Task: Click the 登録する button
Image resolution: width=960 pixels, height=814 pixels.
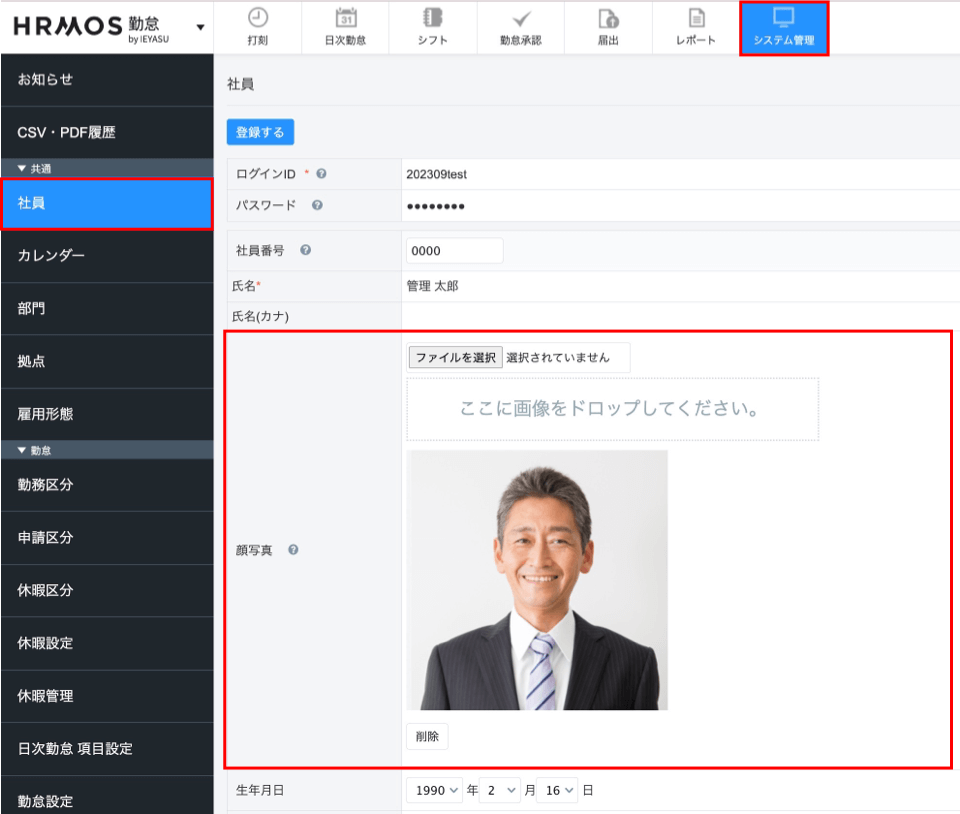Action: point(260,132)
